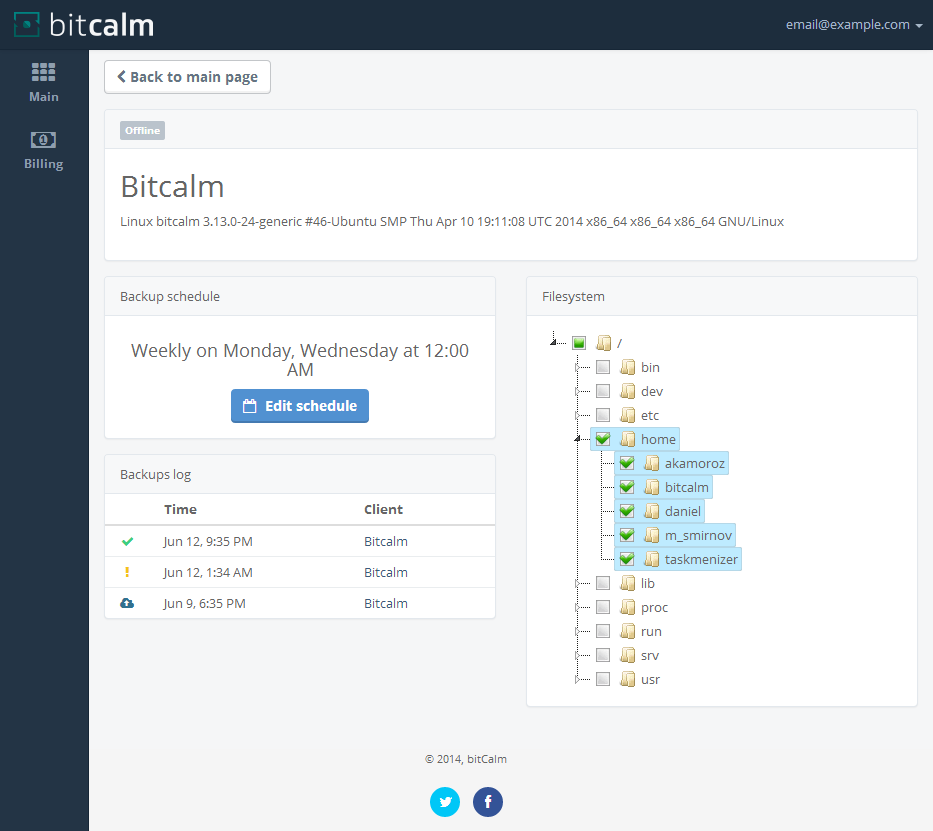The width and height of the screenshot is (933, 831).
Task: Collapse the root / tree node
Action: pos(553,342)
